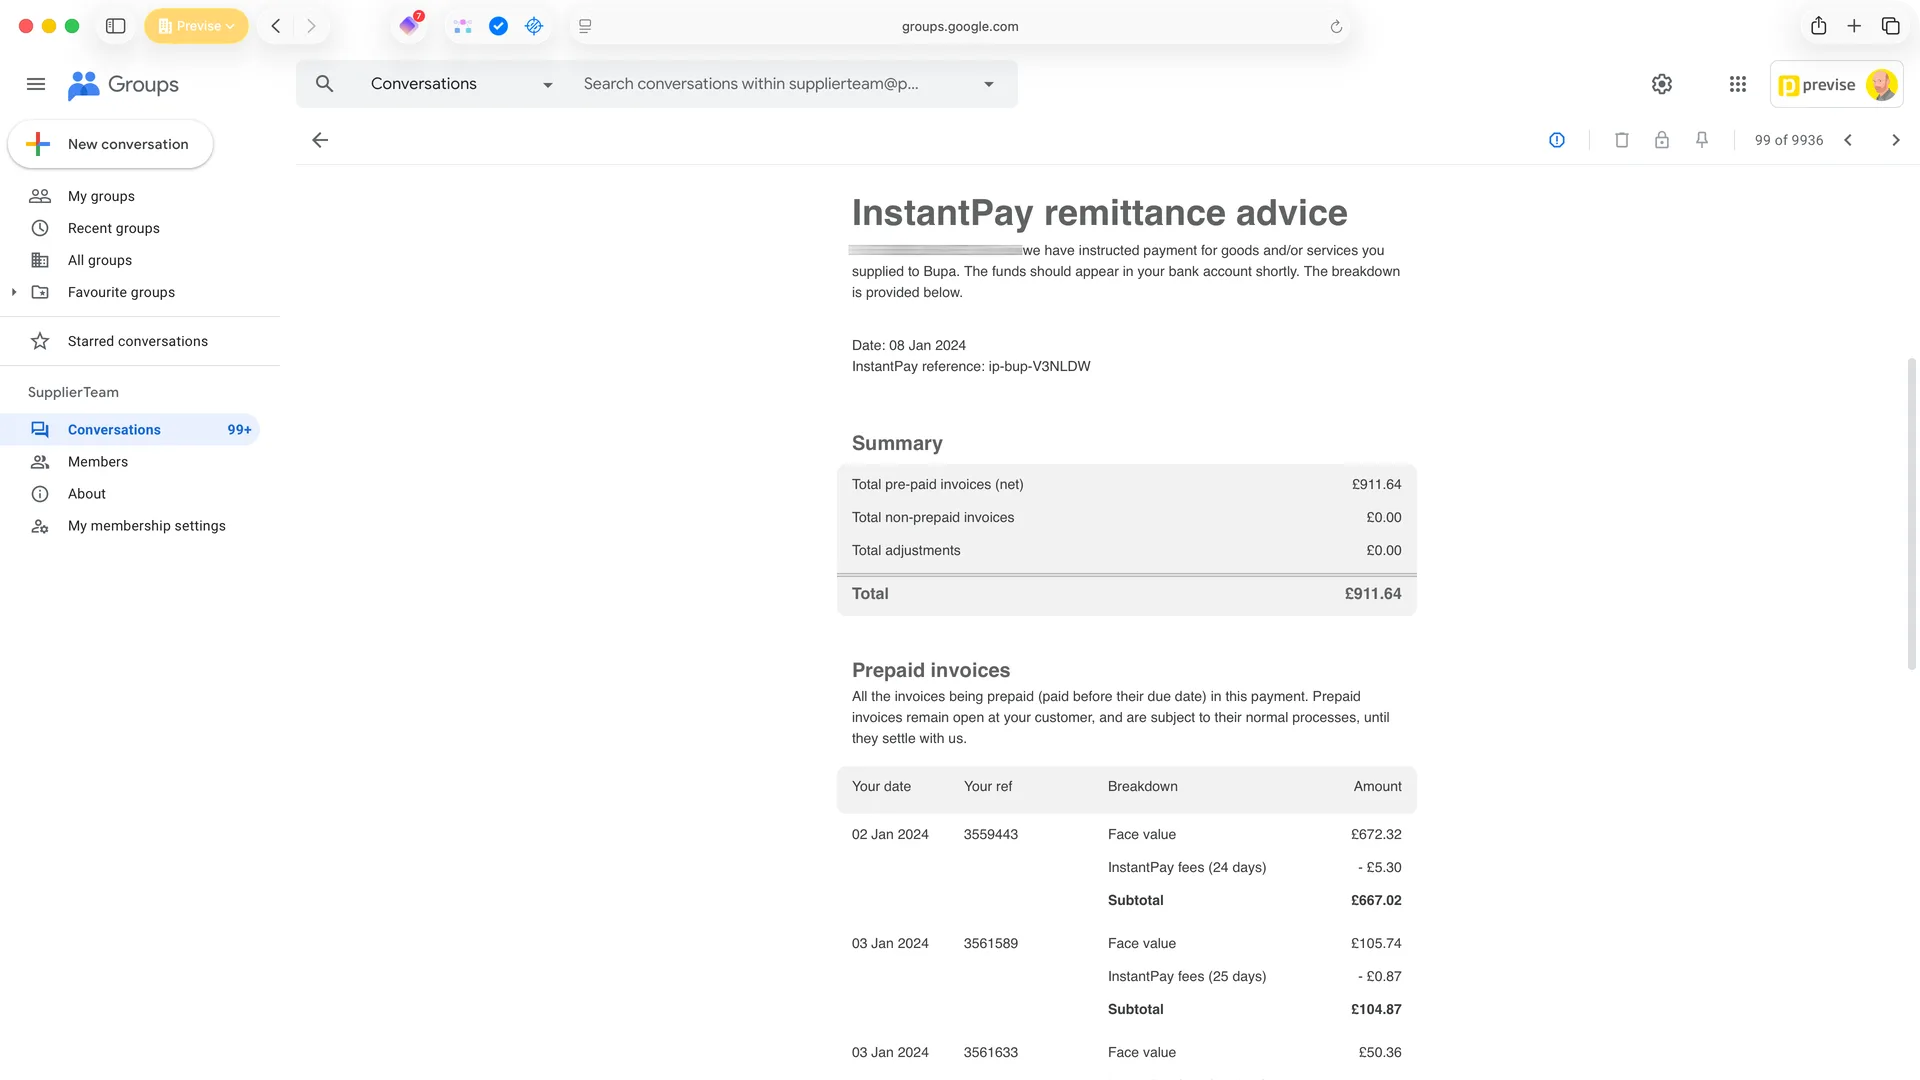Click the delete conversation trash icon
1920x1080 pixels.
point(1622,140)
